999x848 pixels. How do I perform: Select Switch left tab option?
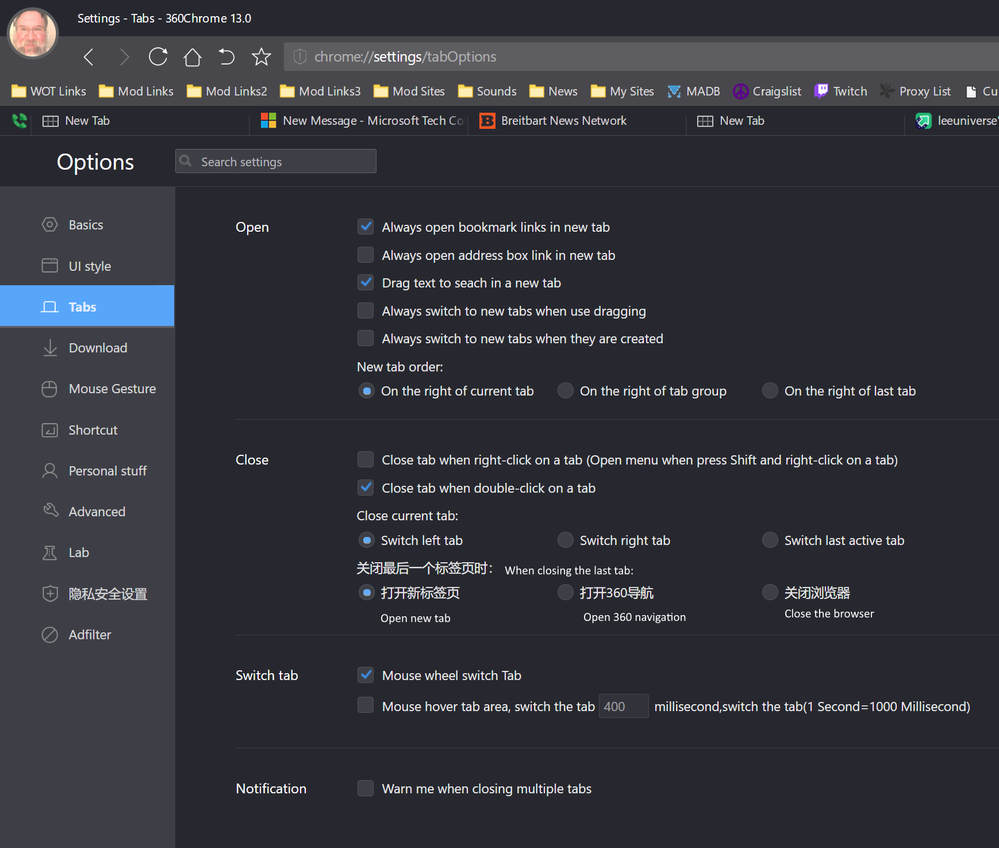coord(366,540)
